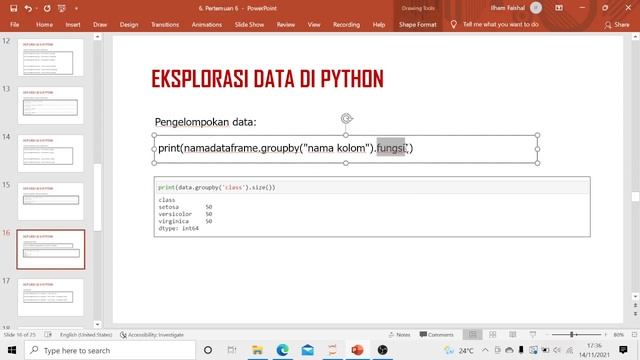Select the code output screenshot image

pos(372,207)
